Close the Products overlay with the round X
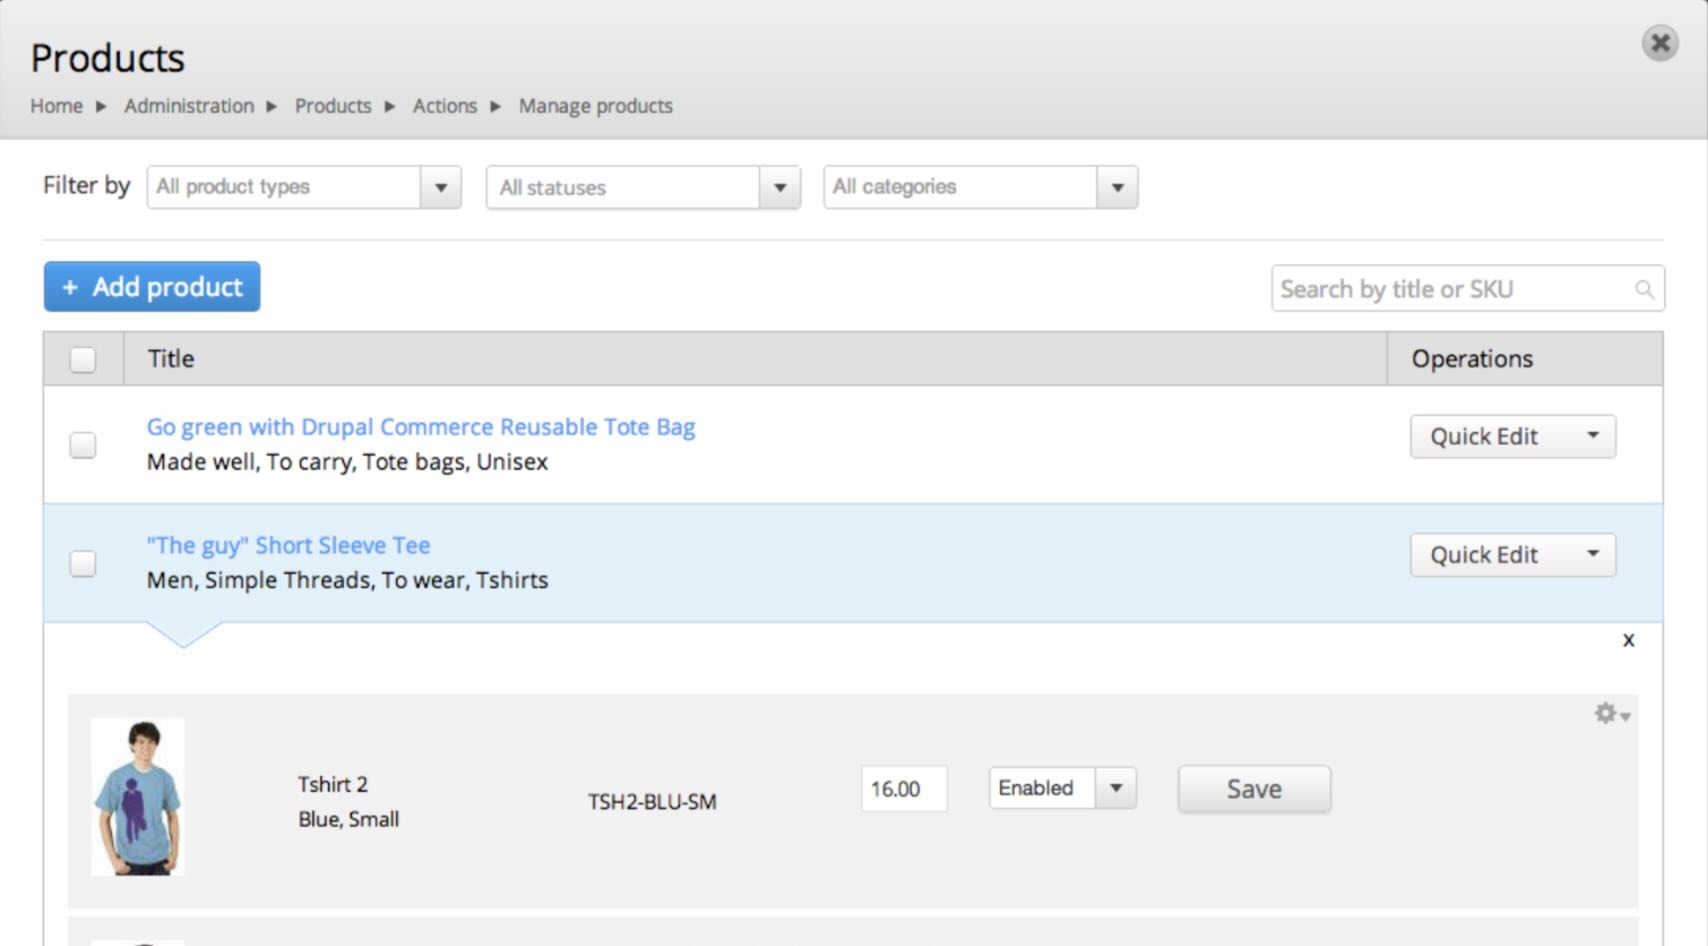The image size is (1708, 946). 1660,43
